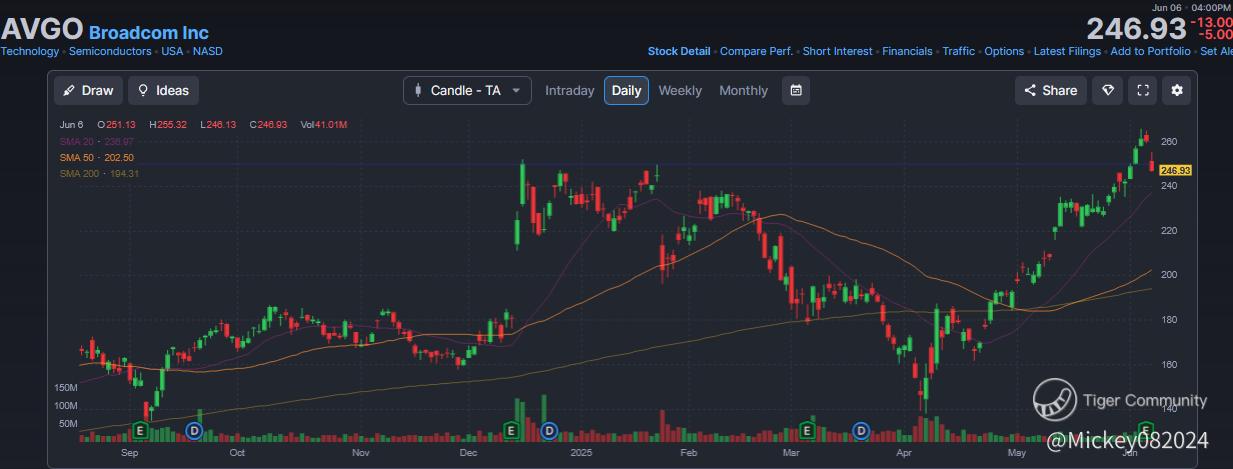The width and height of the screenshot is (1233, 469).
Task: Click the AVGO ticker symbol
Action: coord(41,30)
